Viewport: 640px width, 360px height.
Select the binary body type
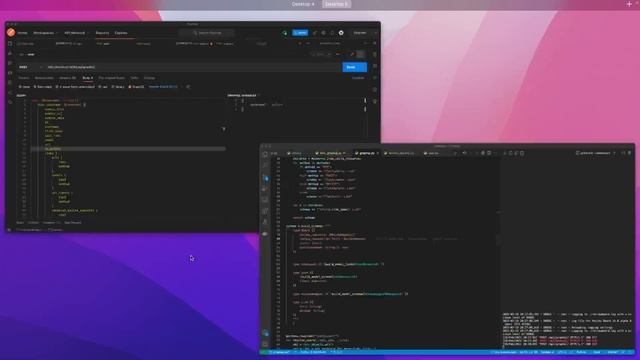click(x=118, y=87)
